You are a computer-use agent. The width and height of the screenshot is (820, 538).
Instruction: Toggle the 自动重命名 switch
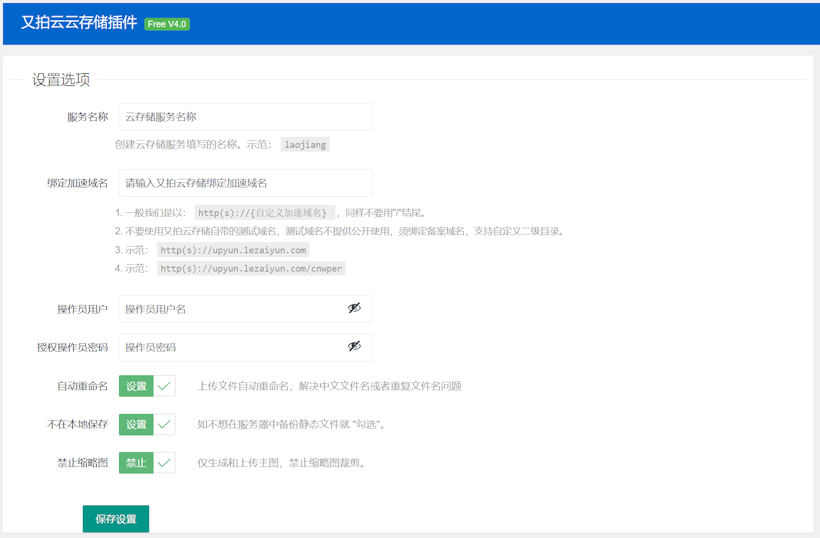(147, 386)
